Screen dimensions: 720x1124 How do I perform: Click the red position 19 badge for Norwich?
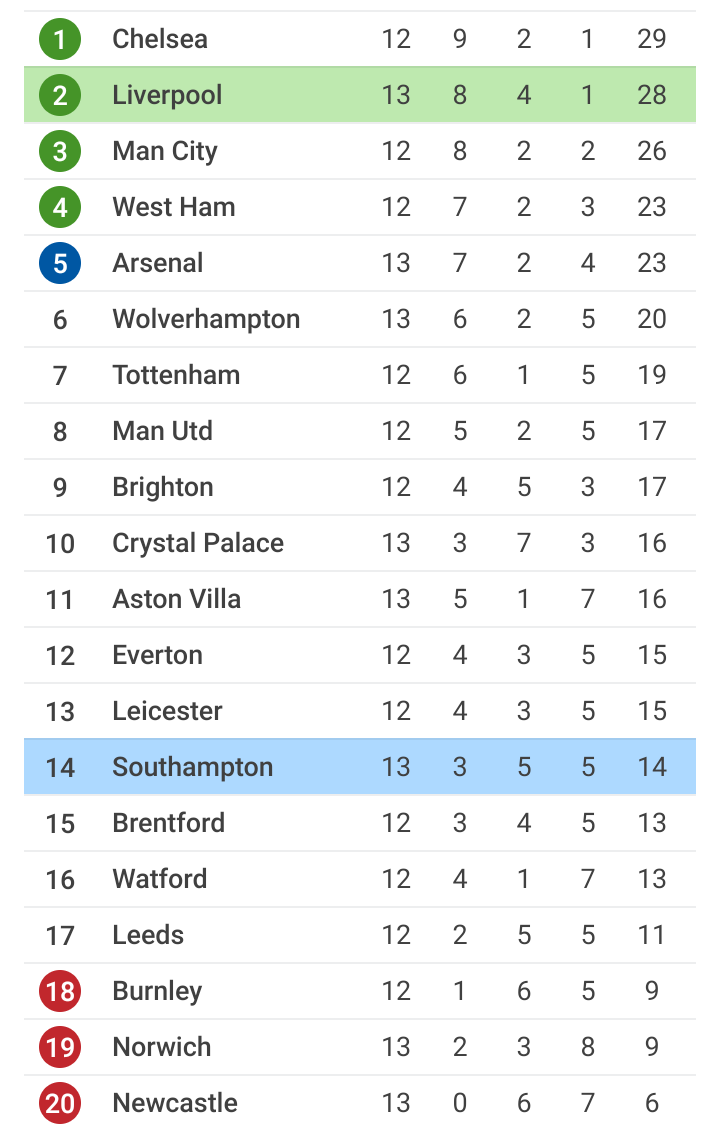60,1047
